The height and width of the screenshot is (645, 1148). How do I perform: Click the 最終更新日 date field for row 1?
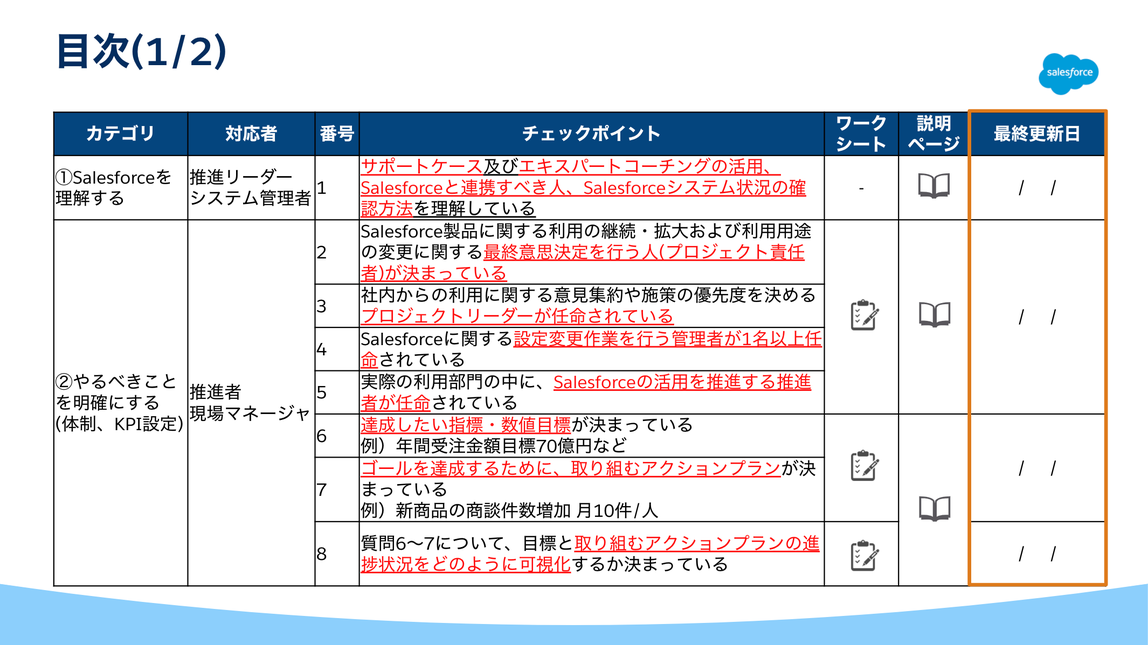1037,188
